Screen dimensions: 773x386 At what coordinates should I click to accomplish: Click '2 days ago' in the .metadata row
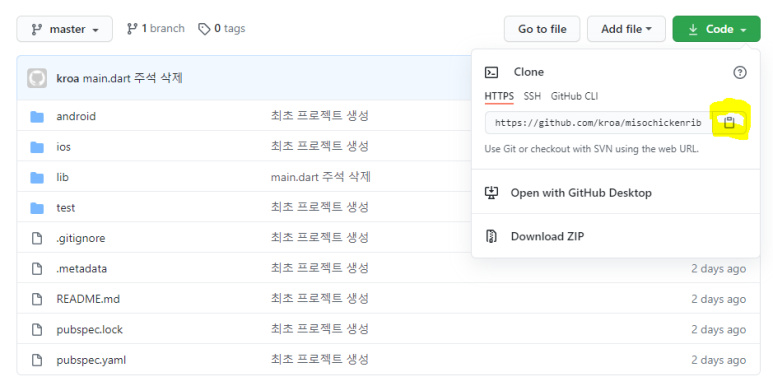[718, 269]
